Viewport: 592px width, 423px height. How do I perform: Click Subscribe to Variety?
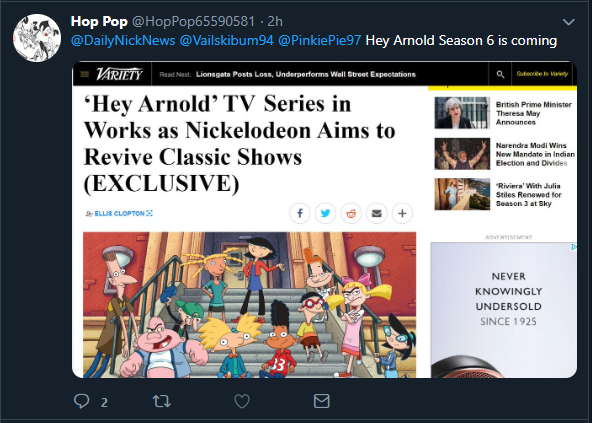coord(542,74)
